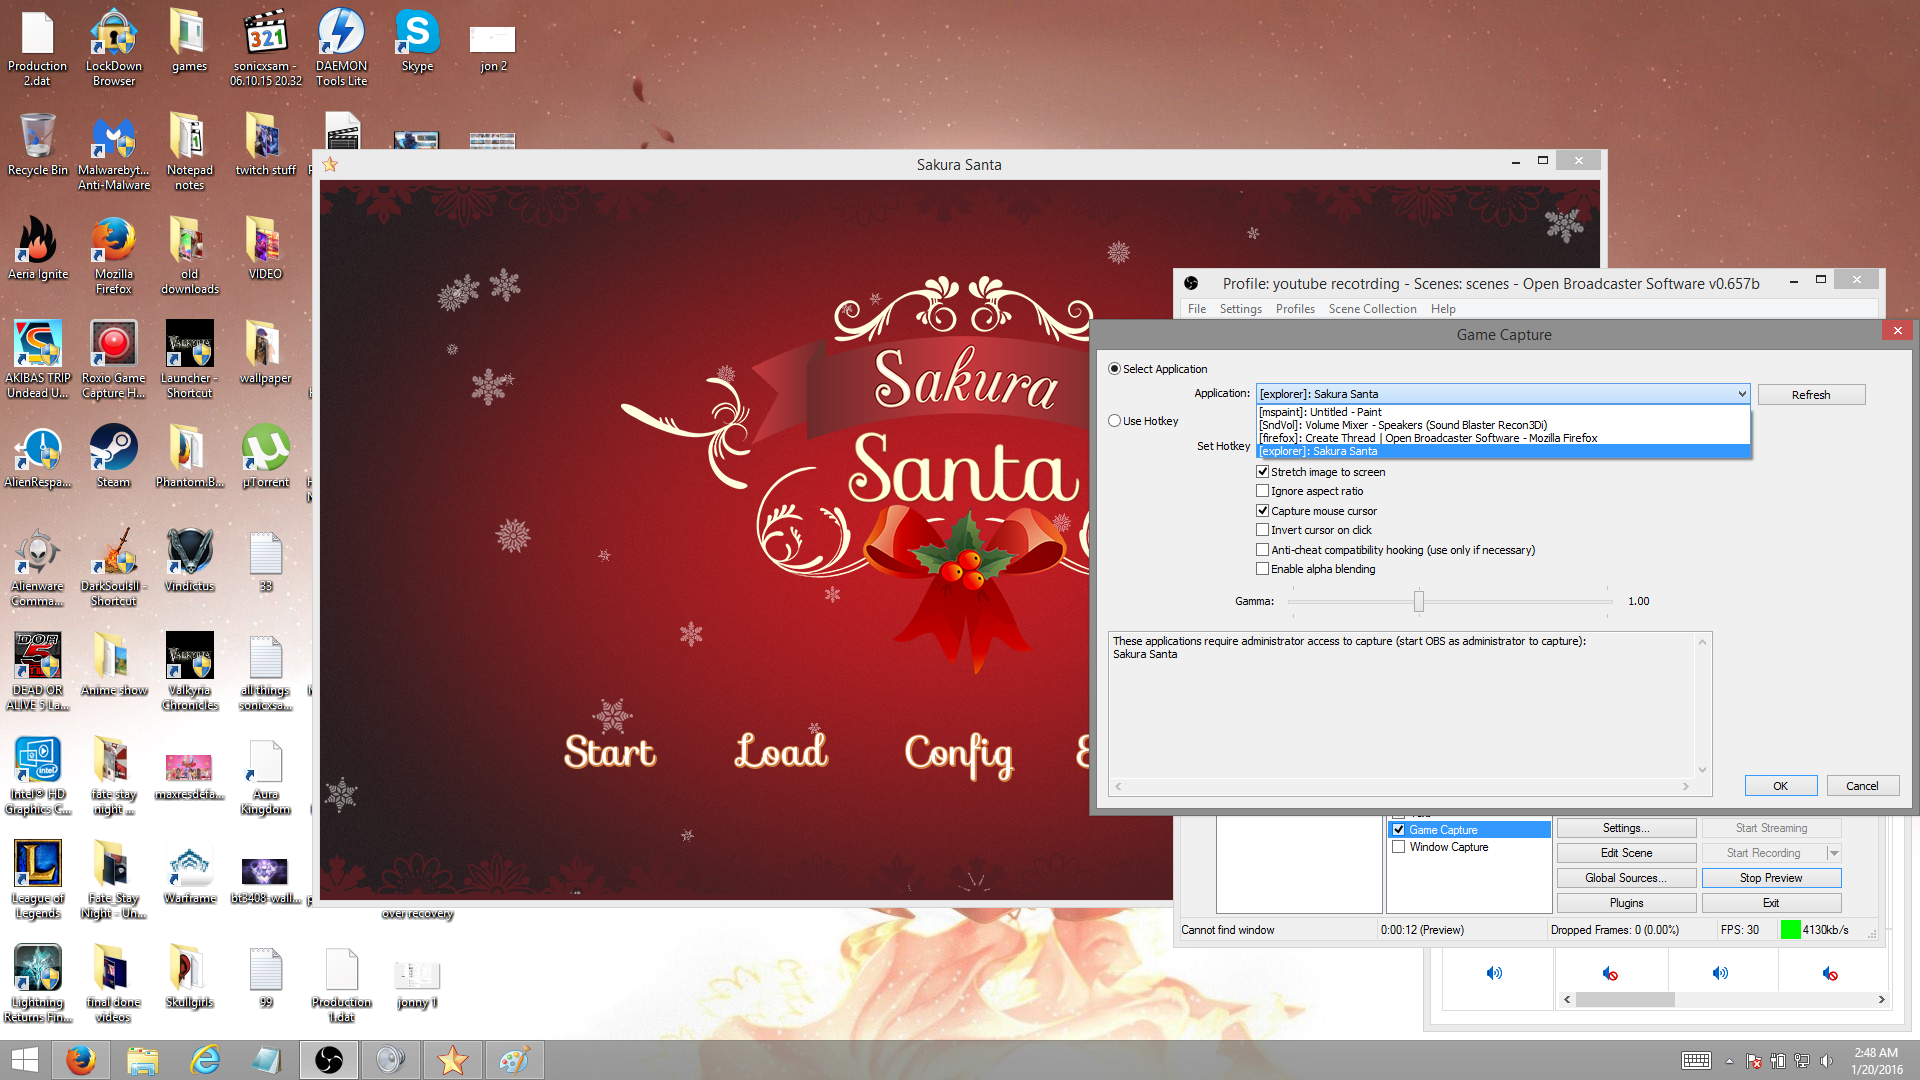
Task: Open OBS Global Sources
Action: [x=1626, y=878]
